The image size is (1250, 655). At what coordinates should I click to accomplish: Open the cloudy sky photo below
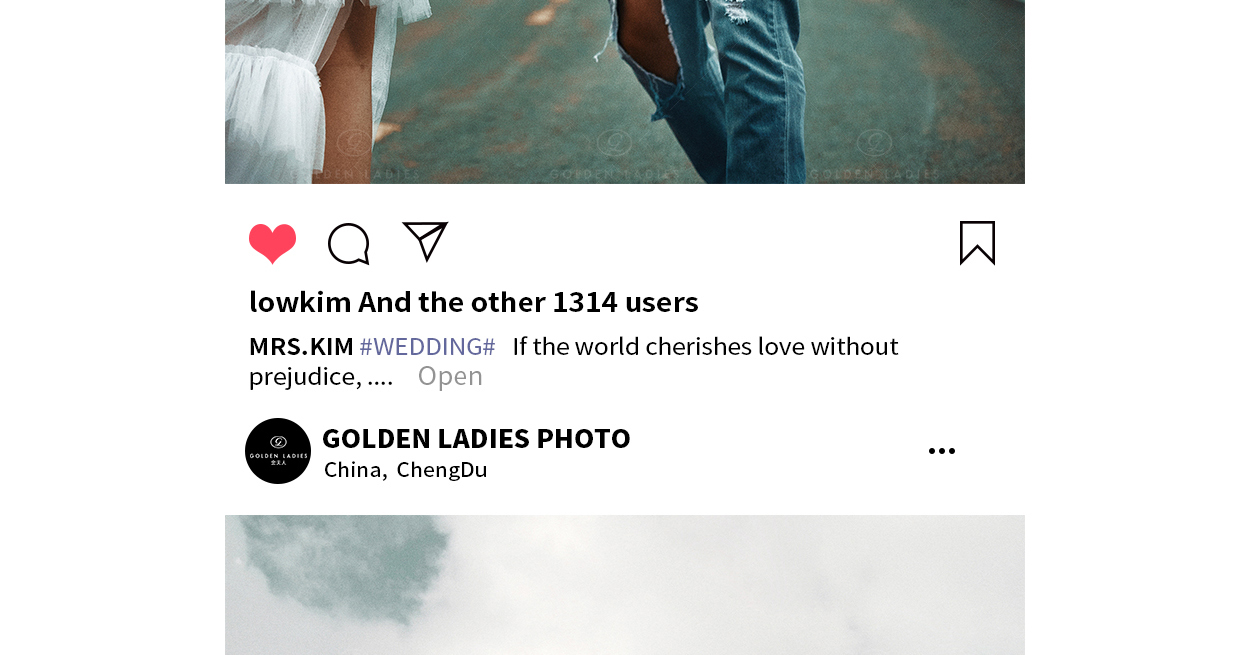pyautogui.click(x=625, y=585)
